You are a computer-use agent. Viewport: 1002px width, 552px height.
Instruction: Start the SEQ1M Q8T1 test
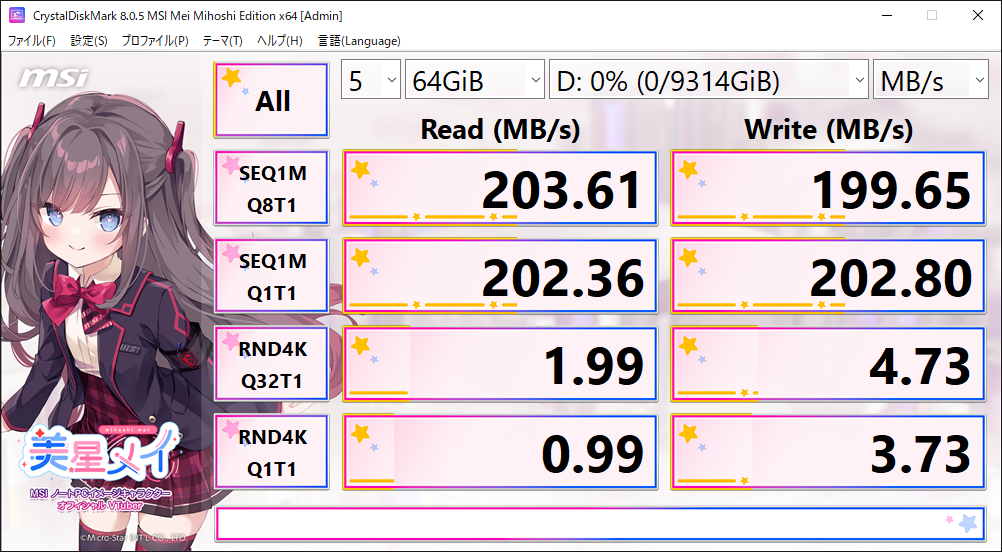pyautogui.click(x=272, y=188)
